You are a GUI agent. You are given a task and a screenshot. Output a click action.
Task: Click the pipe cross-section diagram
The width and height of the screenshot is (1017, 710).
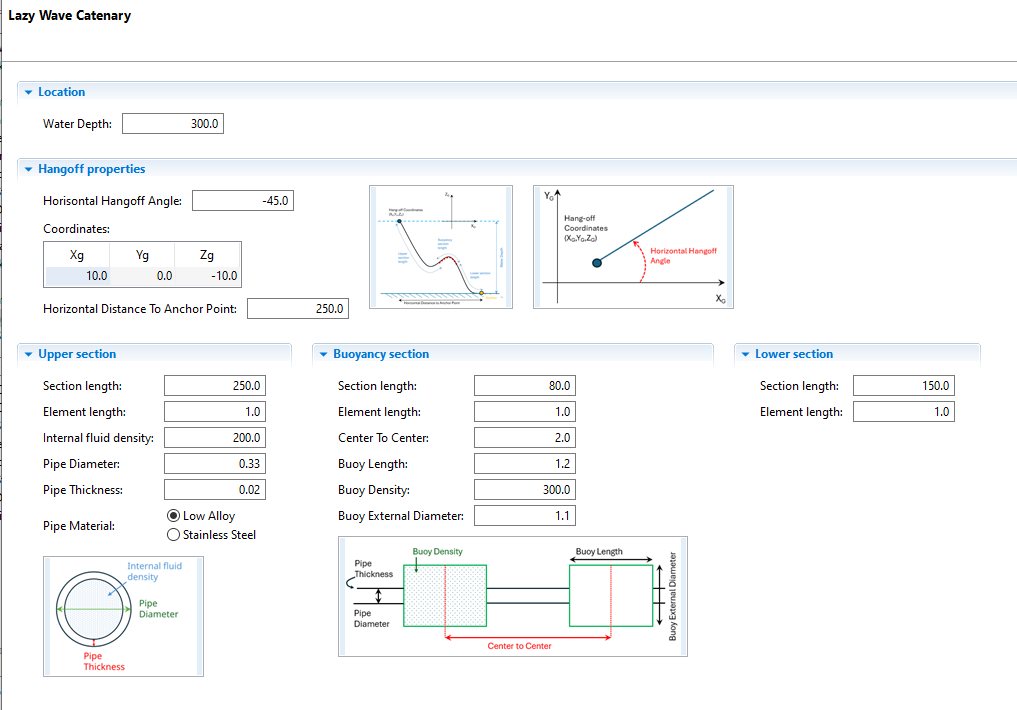point(124,616)
